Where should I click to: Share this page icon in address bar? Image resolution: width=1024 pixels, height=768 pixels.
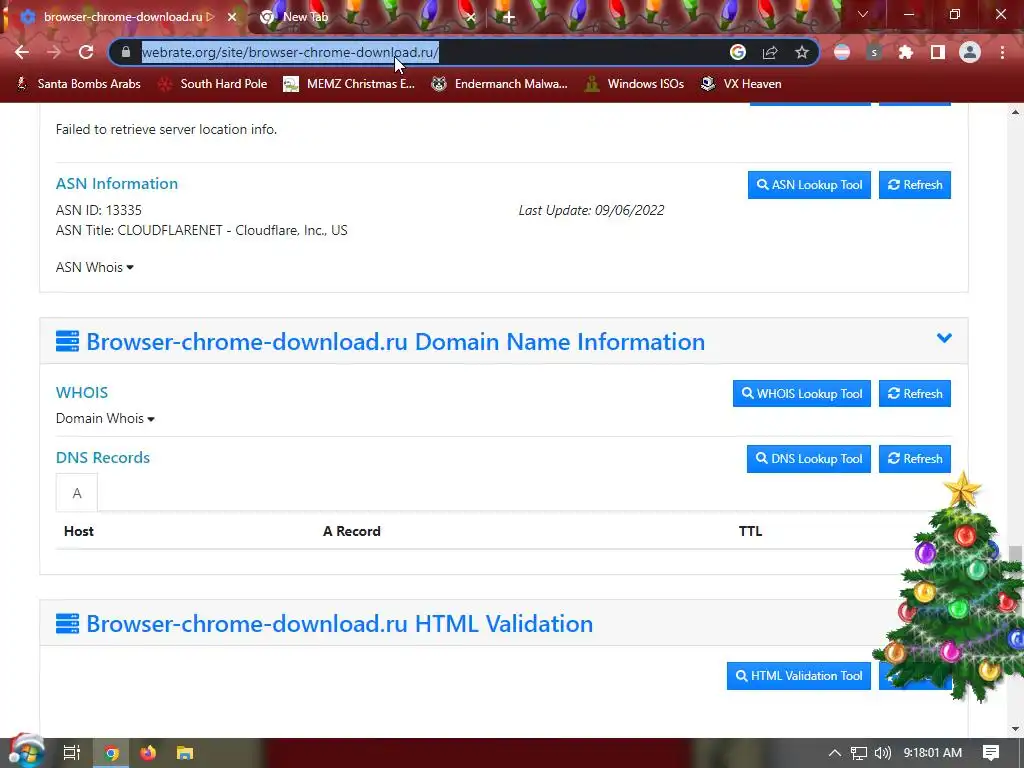tap(770, 52)
